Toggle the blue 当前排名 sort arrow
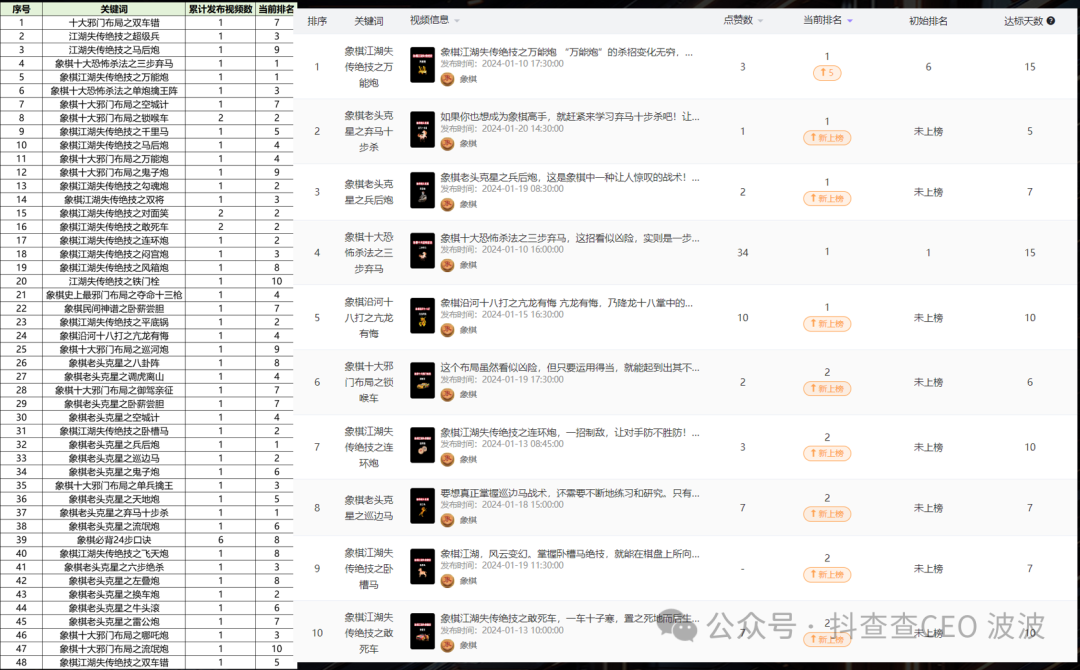Screen dimensions: 1080x670 [850, 21]
